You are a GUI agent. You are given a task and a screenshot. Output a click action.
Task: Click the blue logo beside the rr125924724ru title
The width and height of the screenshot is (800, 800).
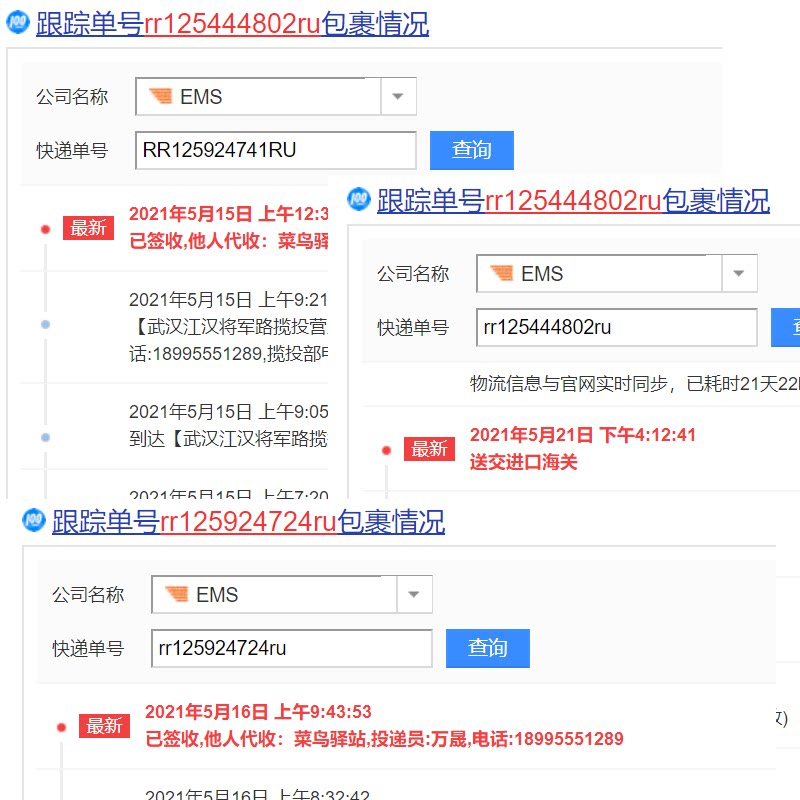(x=35, y=521)
